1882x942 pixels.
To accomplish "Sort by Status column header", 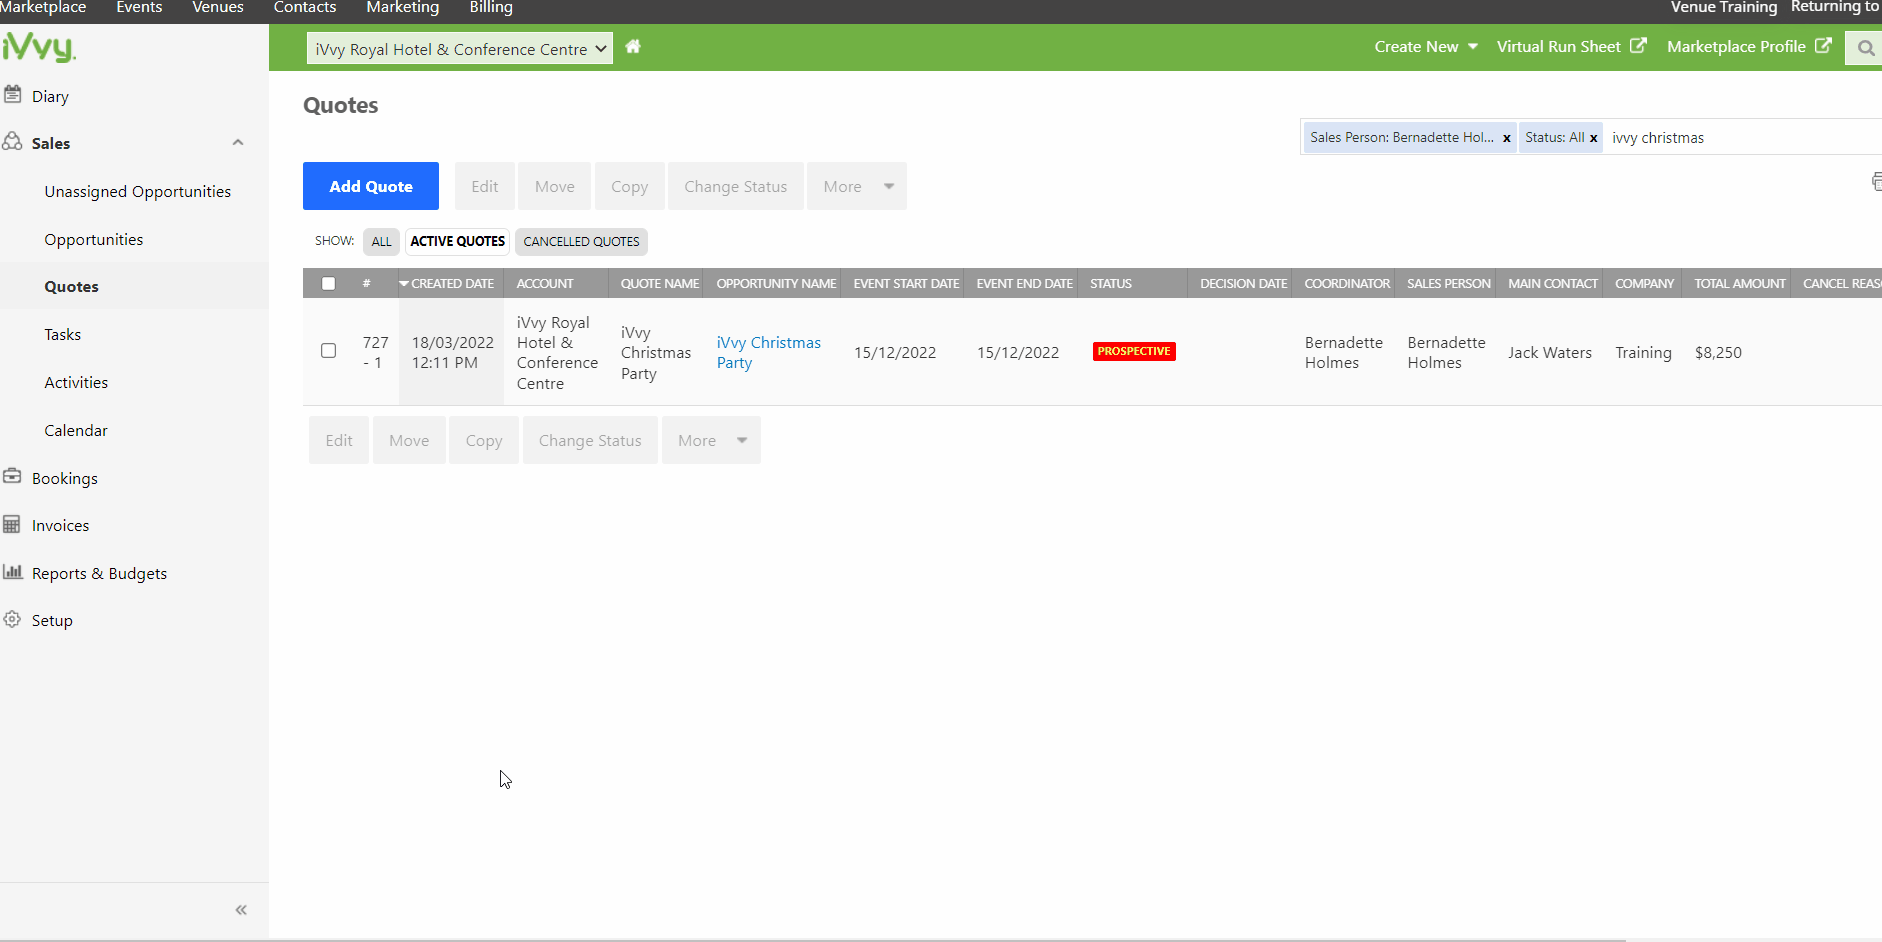I will point(1111,283).
